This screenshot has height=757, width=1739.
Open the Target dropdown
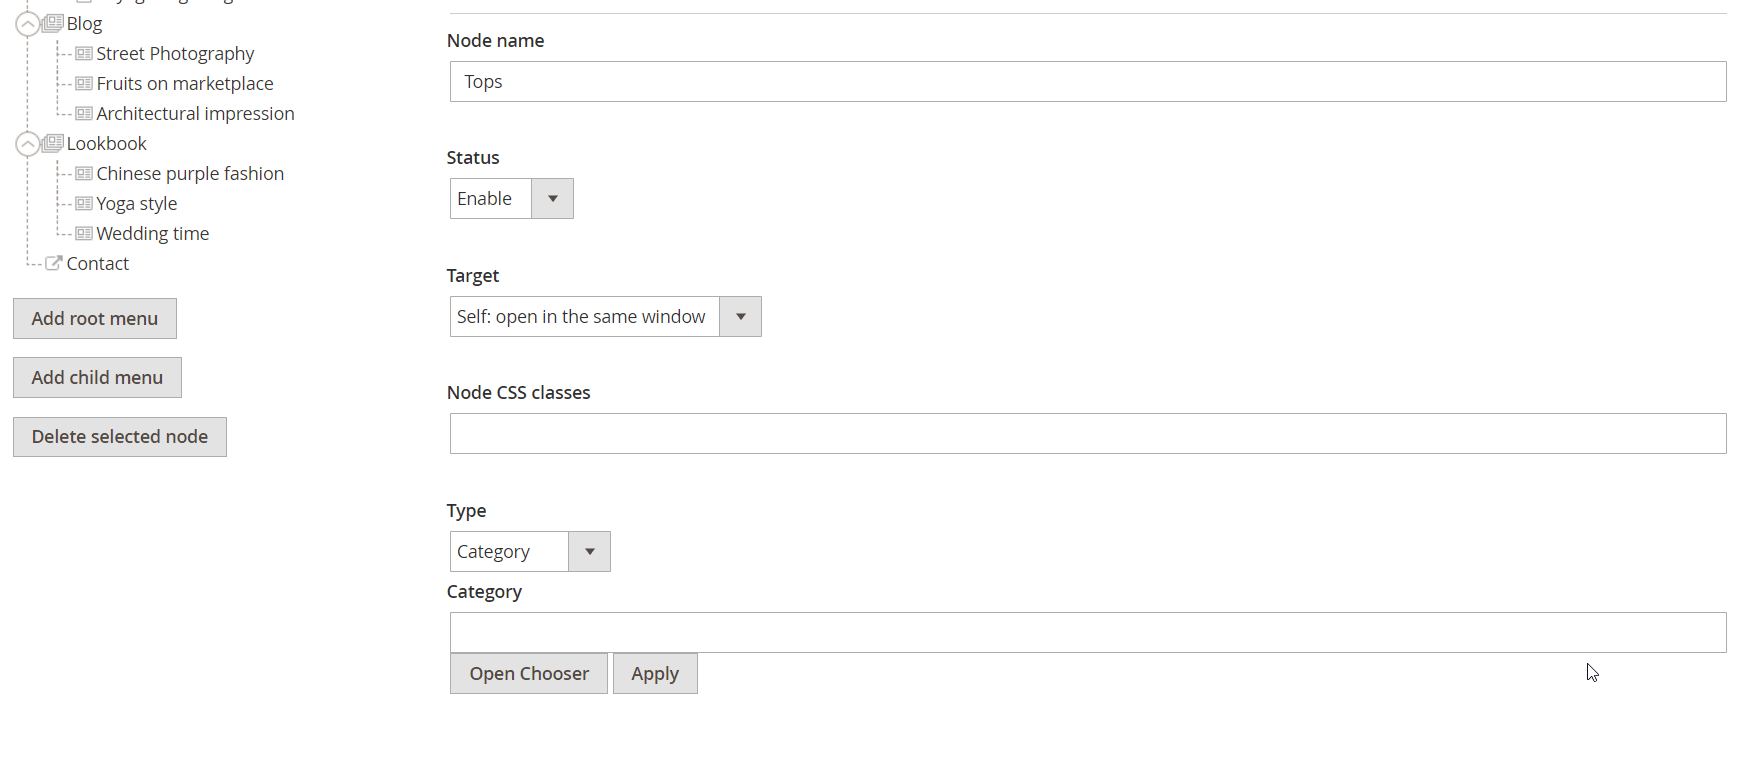tap(605, 316)
